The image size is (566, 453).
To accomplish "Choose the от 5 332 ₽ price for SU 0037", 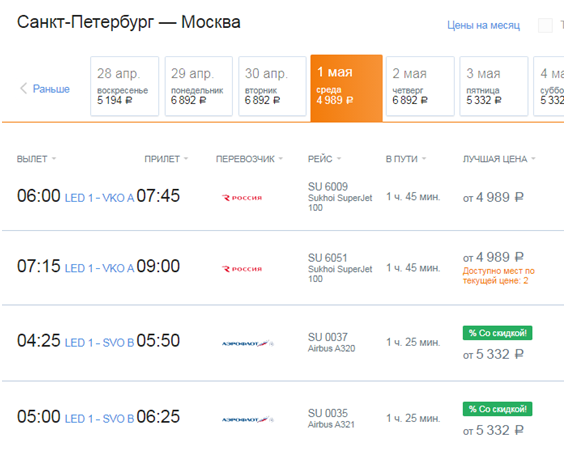I will pyautogui.click(x=493, y=354).
